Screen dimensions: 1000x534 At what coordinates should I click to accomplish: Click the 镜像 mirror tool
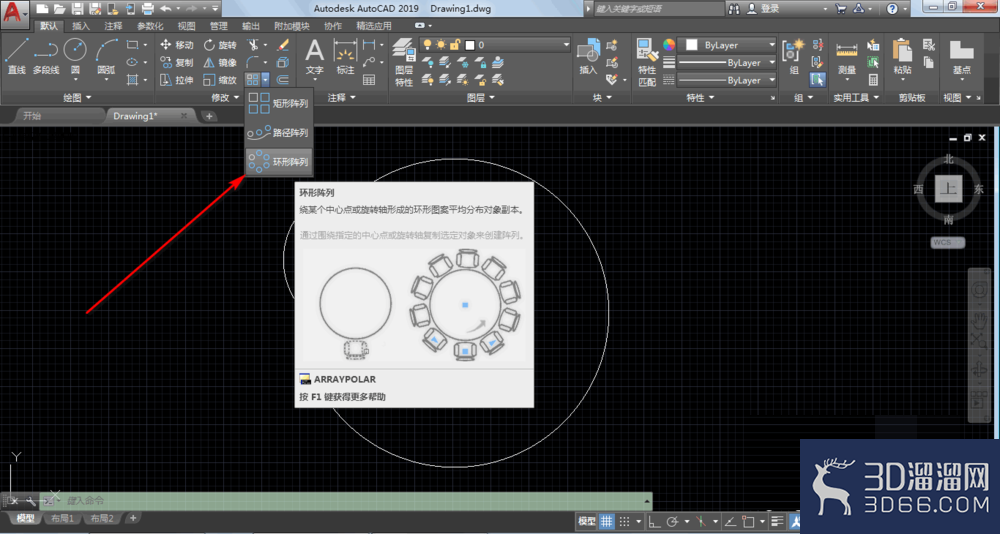(x=220, y=63)
